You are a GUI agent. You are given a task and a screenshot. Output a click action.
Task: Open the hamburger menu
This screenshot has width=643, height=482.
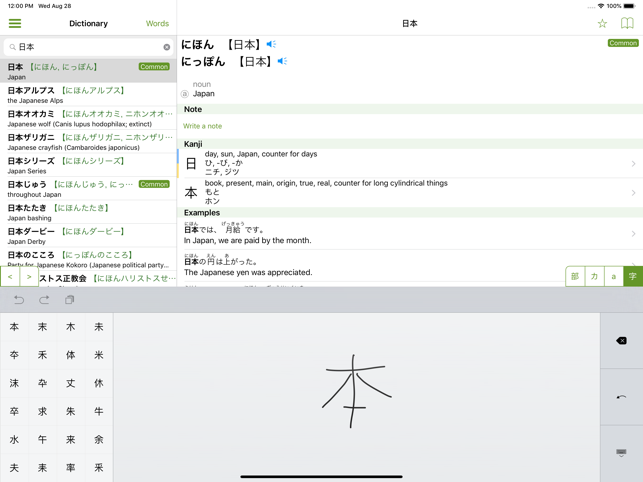click(x=15, y=23)
